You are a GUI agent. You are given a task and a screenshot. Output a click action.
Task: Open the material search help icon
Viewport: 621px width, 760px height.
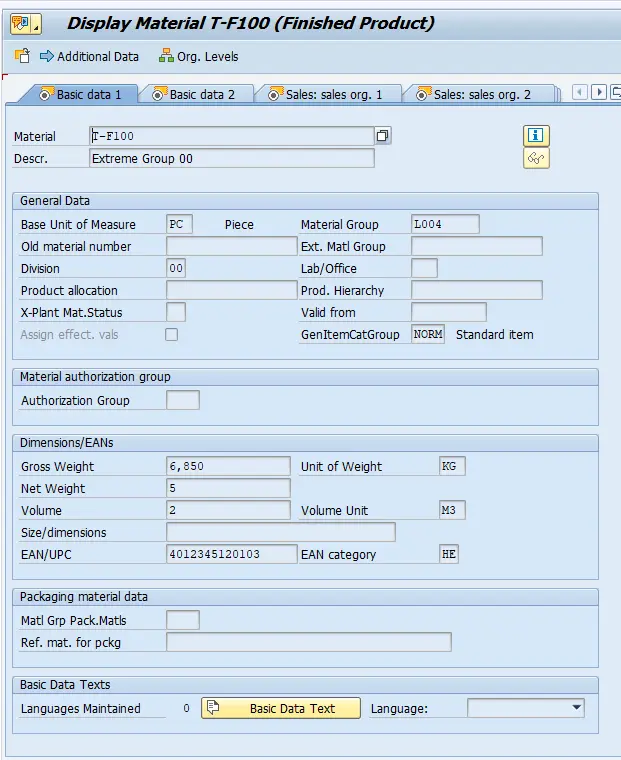point(383,136)
